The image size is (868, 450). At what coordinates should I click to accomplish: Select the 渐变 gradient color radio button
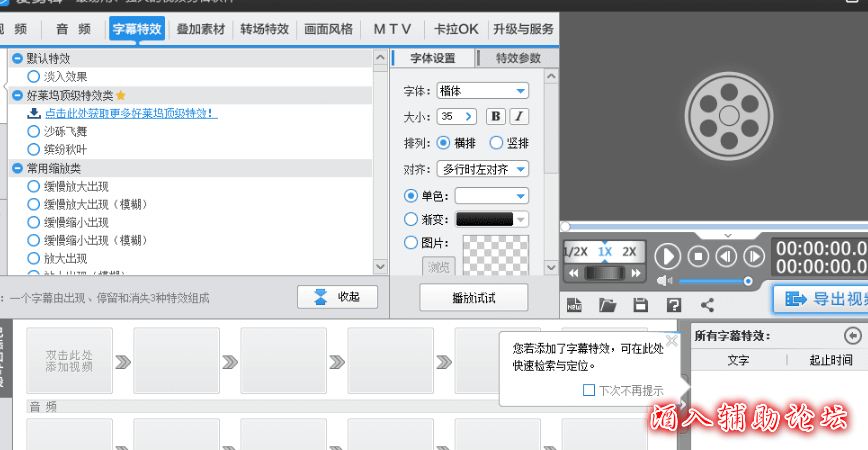pyautogui.click(x=411, y=219)
